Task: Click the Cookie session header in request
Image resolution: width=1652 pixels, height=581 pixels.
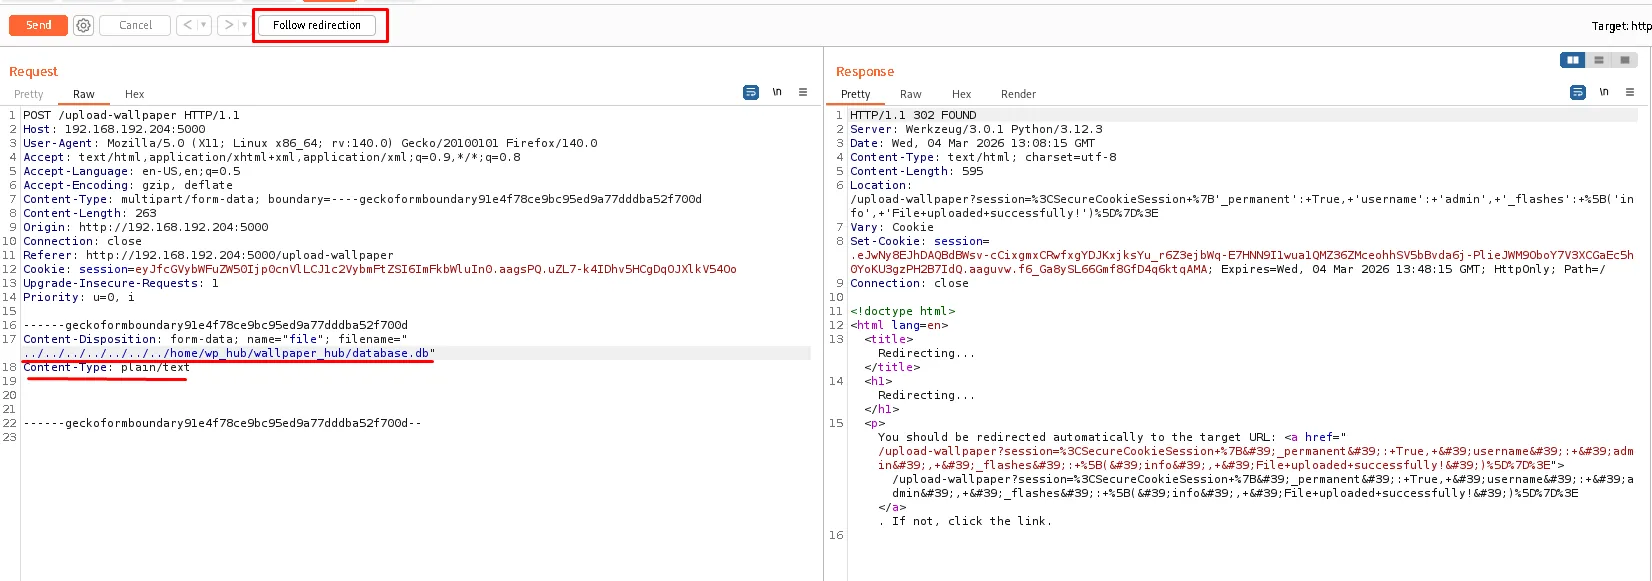Action: coord(380,269)
